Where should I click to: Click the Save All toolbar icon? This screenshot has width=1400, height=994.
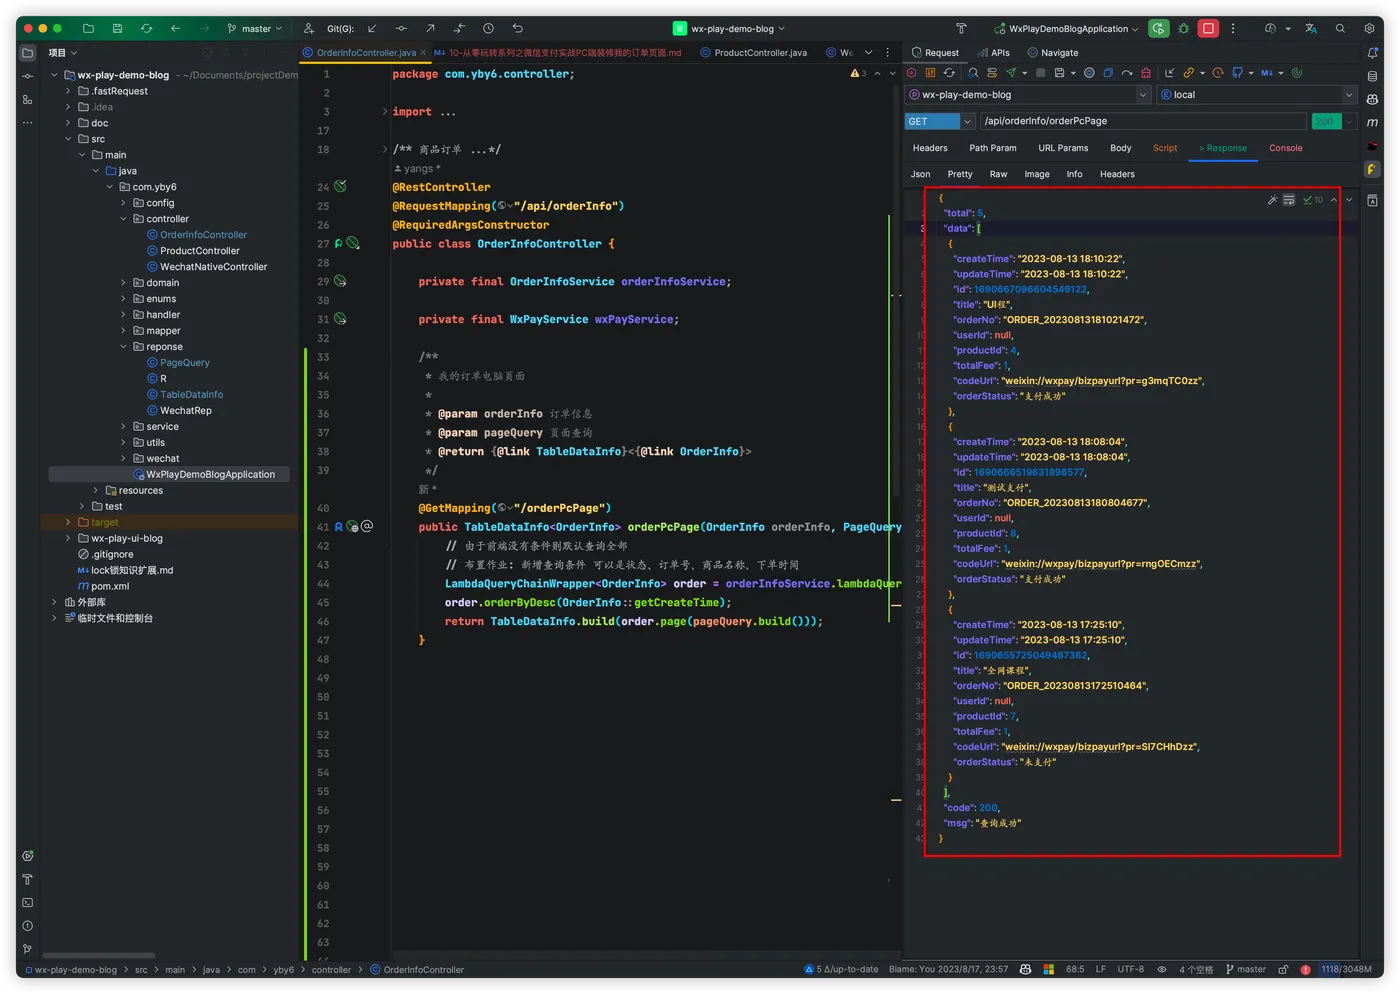(x=117, y=29)
